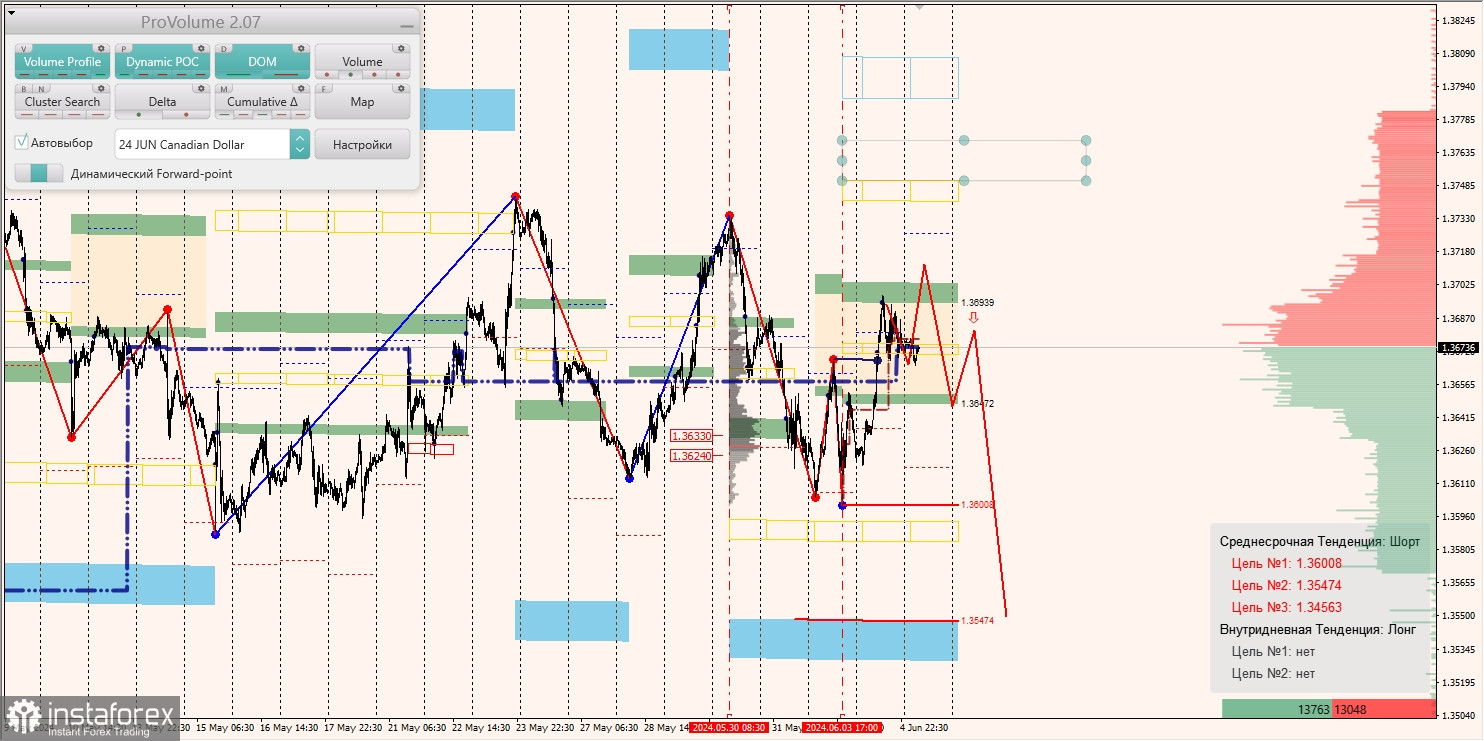
Task: Click Цель №2: 1.35474 in info panel
Action: point(1287,585)
